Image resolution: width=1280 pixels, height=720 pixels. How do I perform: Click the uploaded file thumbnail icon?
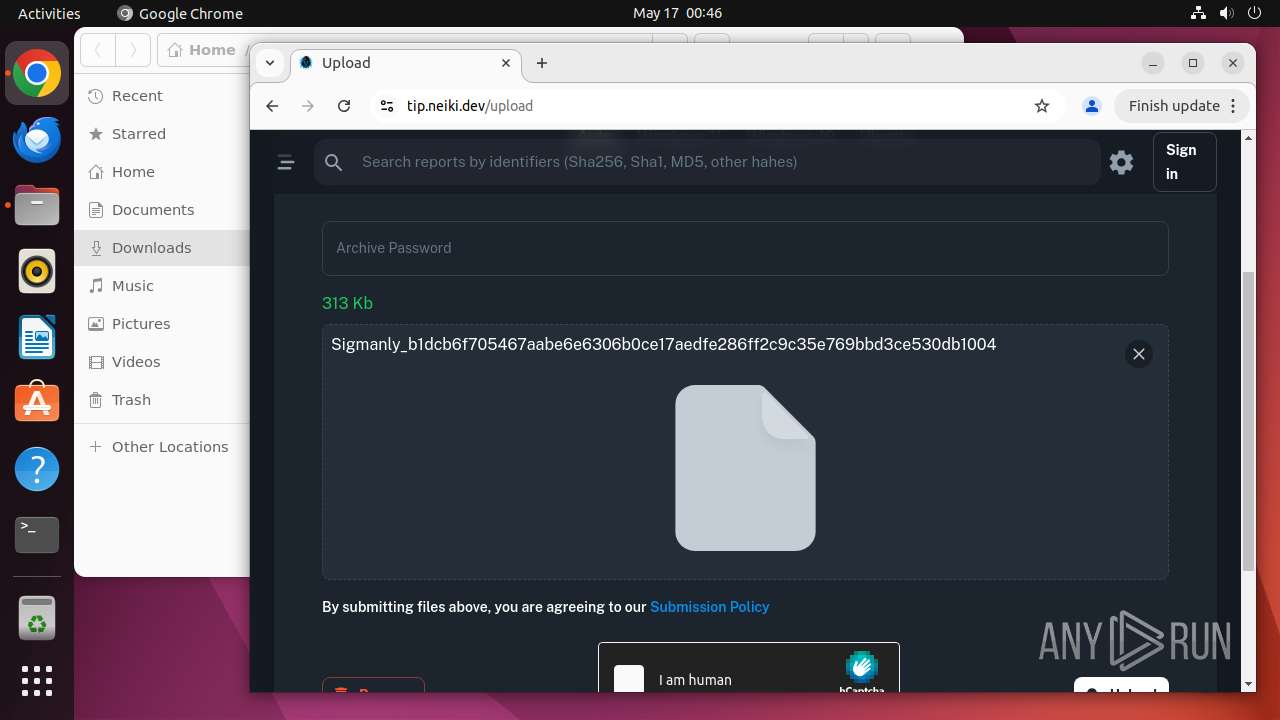tap(745, 468)
